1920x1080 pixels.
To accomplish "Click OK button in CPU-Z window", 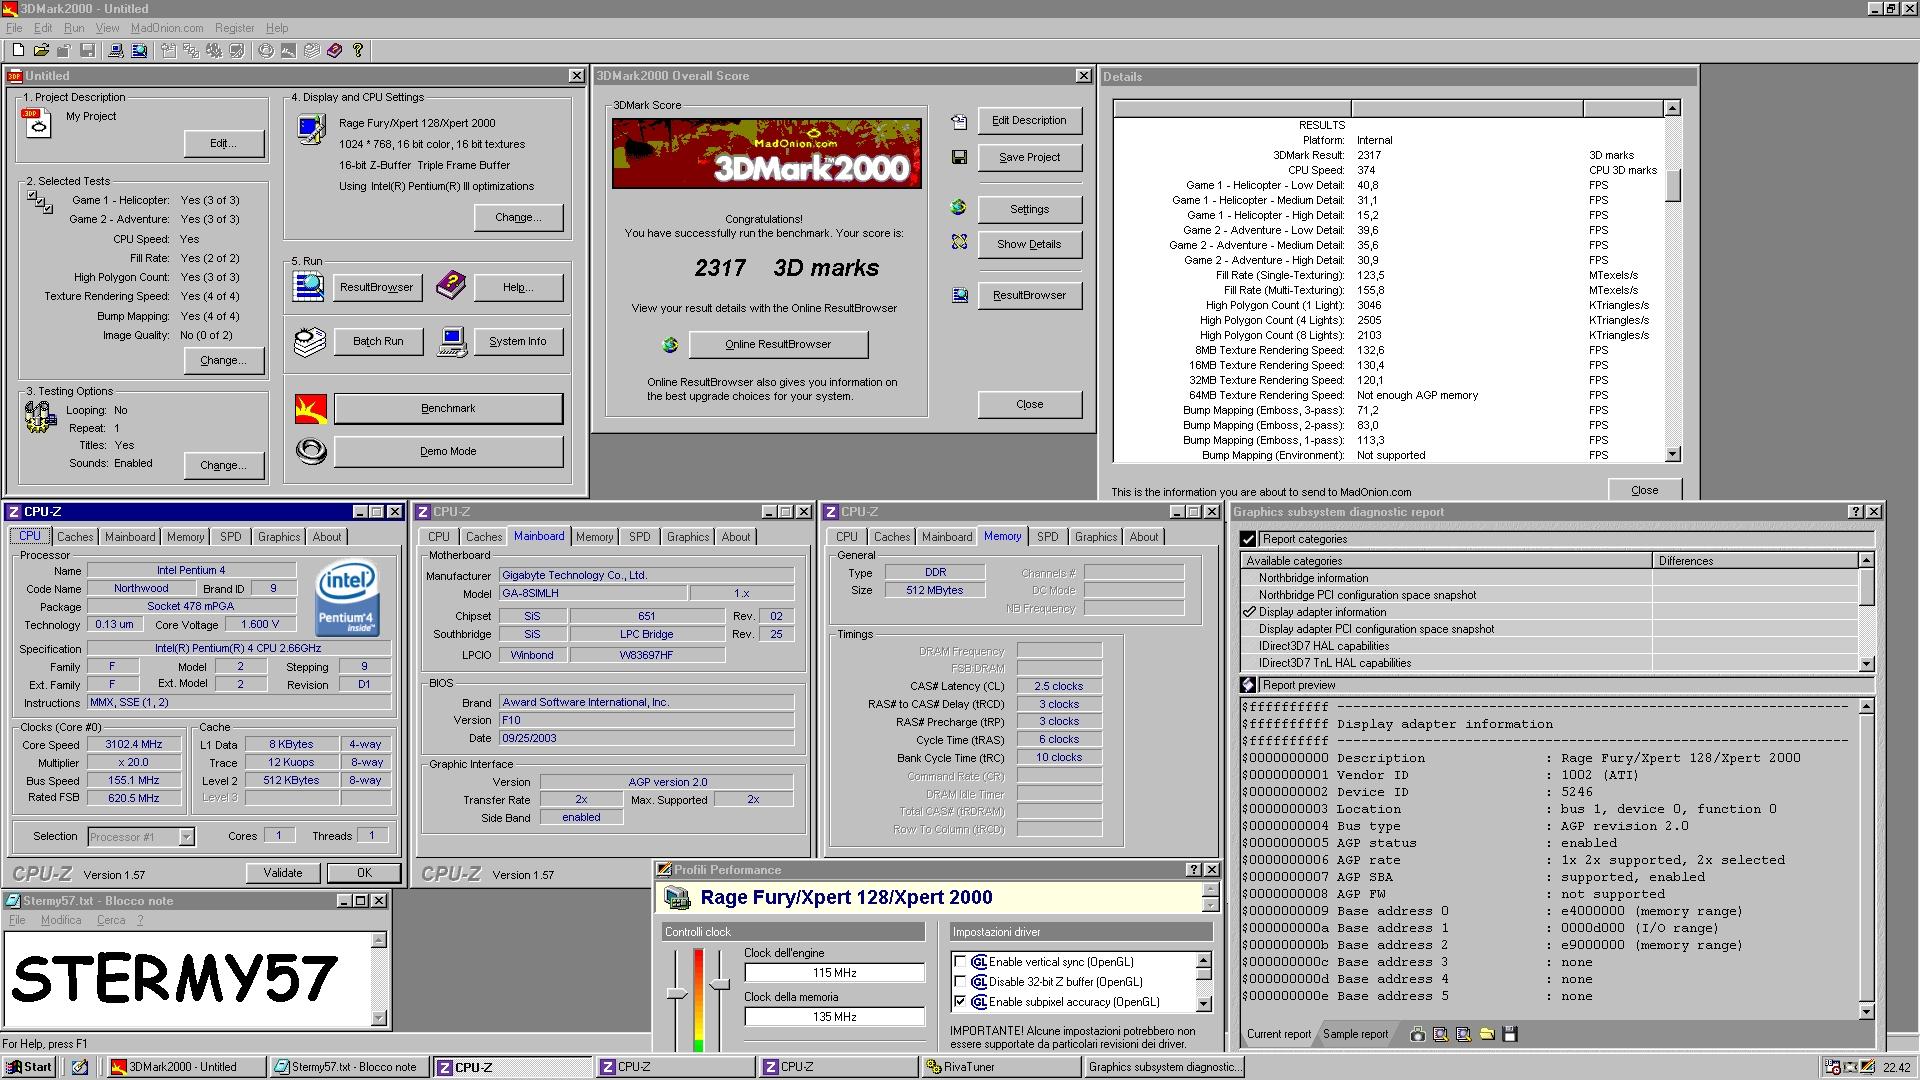I will coord(364,873).
